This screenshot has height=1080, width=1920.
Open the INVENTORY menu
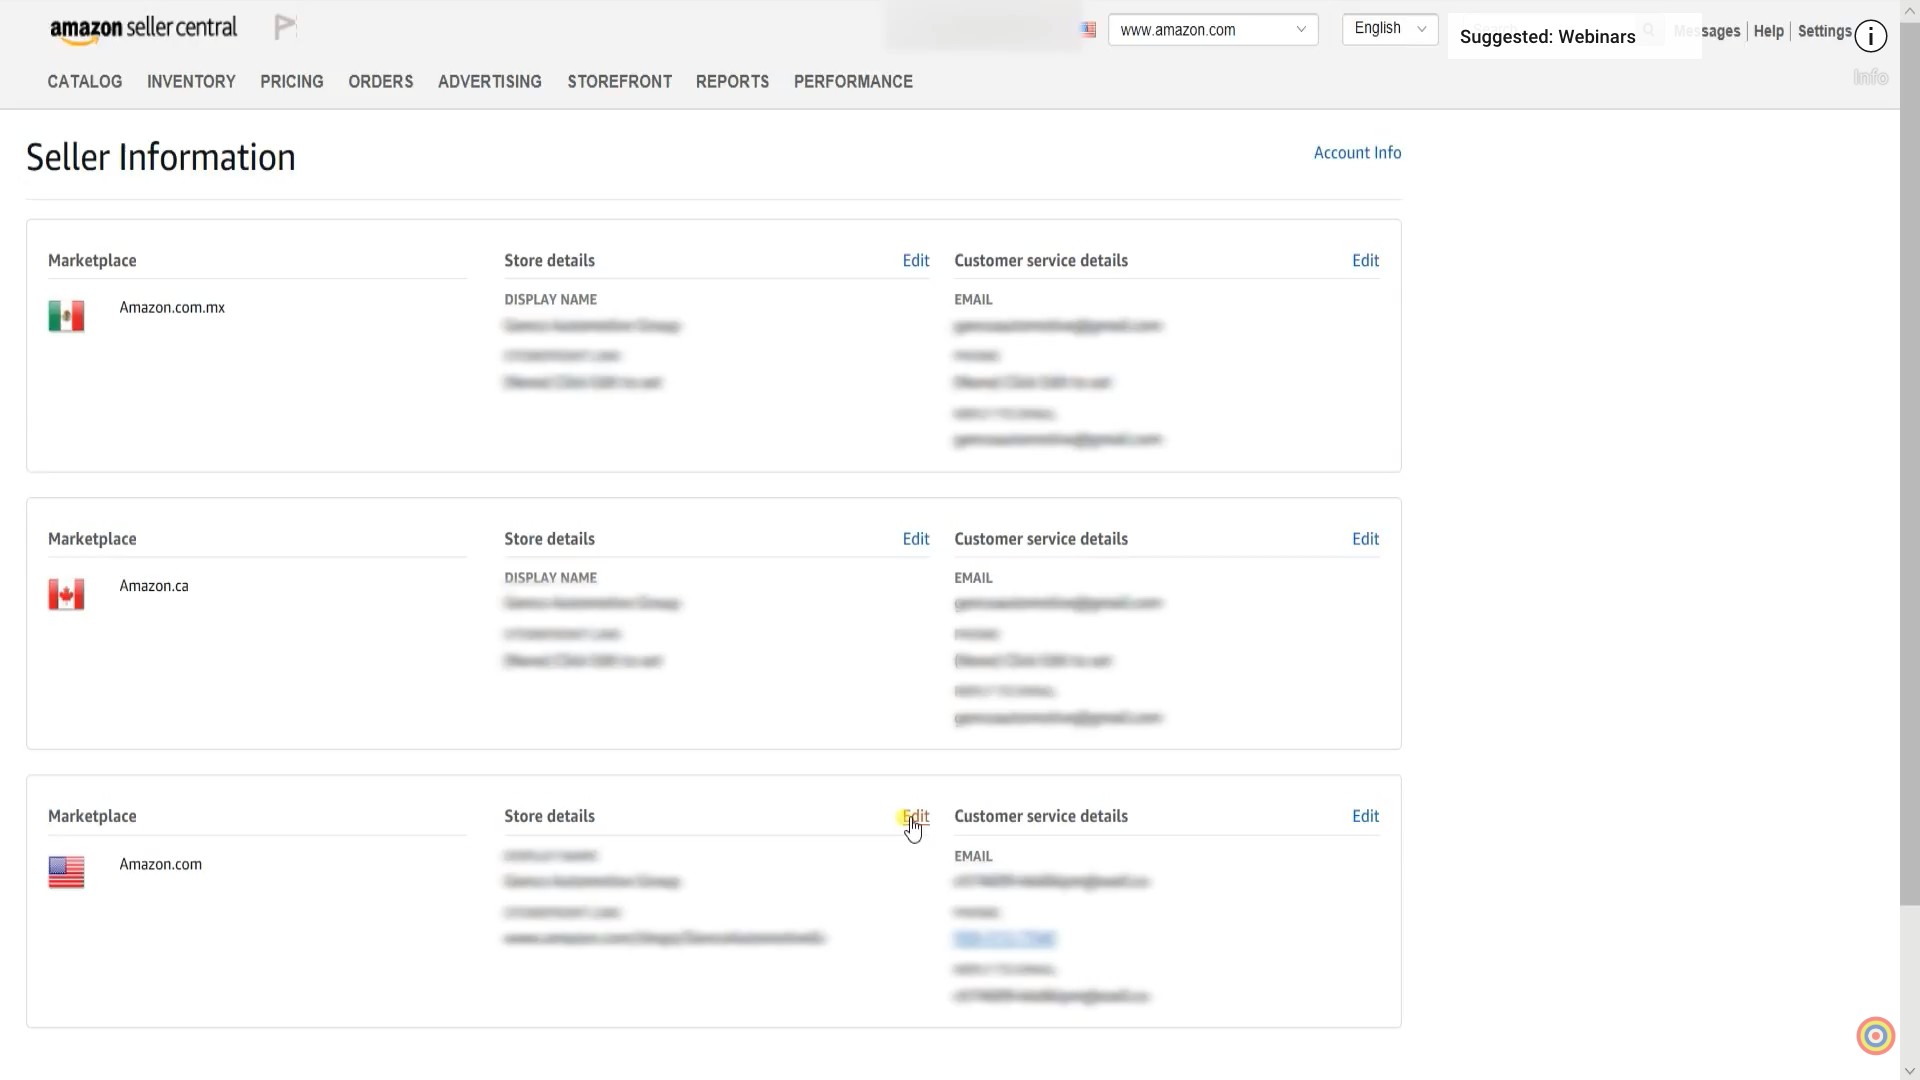point(191,82)
